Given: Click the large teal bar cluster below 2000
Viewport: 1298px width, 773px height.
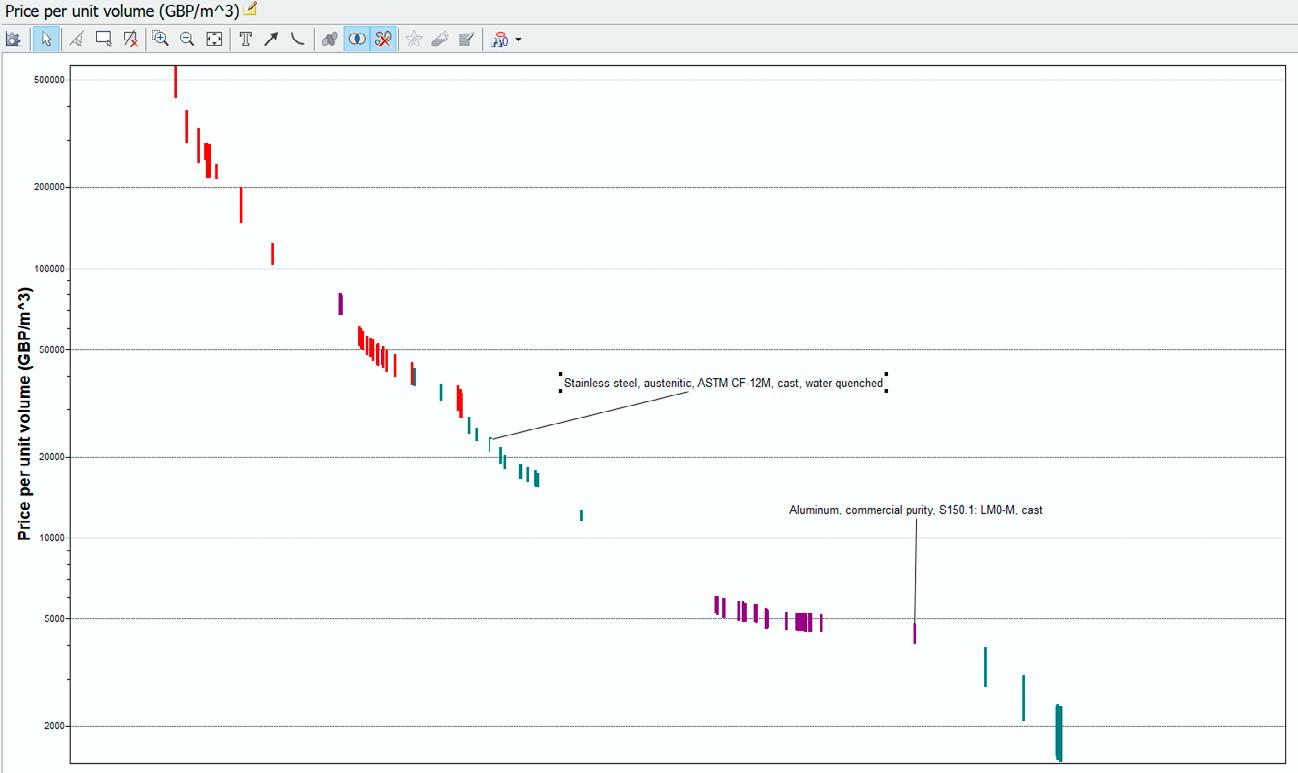Looking at the screenshot, I should click(1058, 733).
